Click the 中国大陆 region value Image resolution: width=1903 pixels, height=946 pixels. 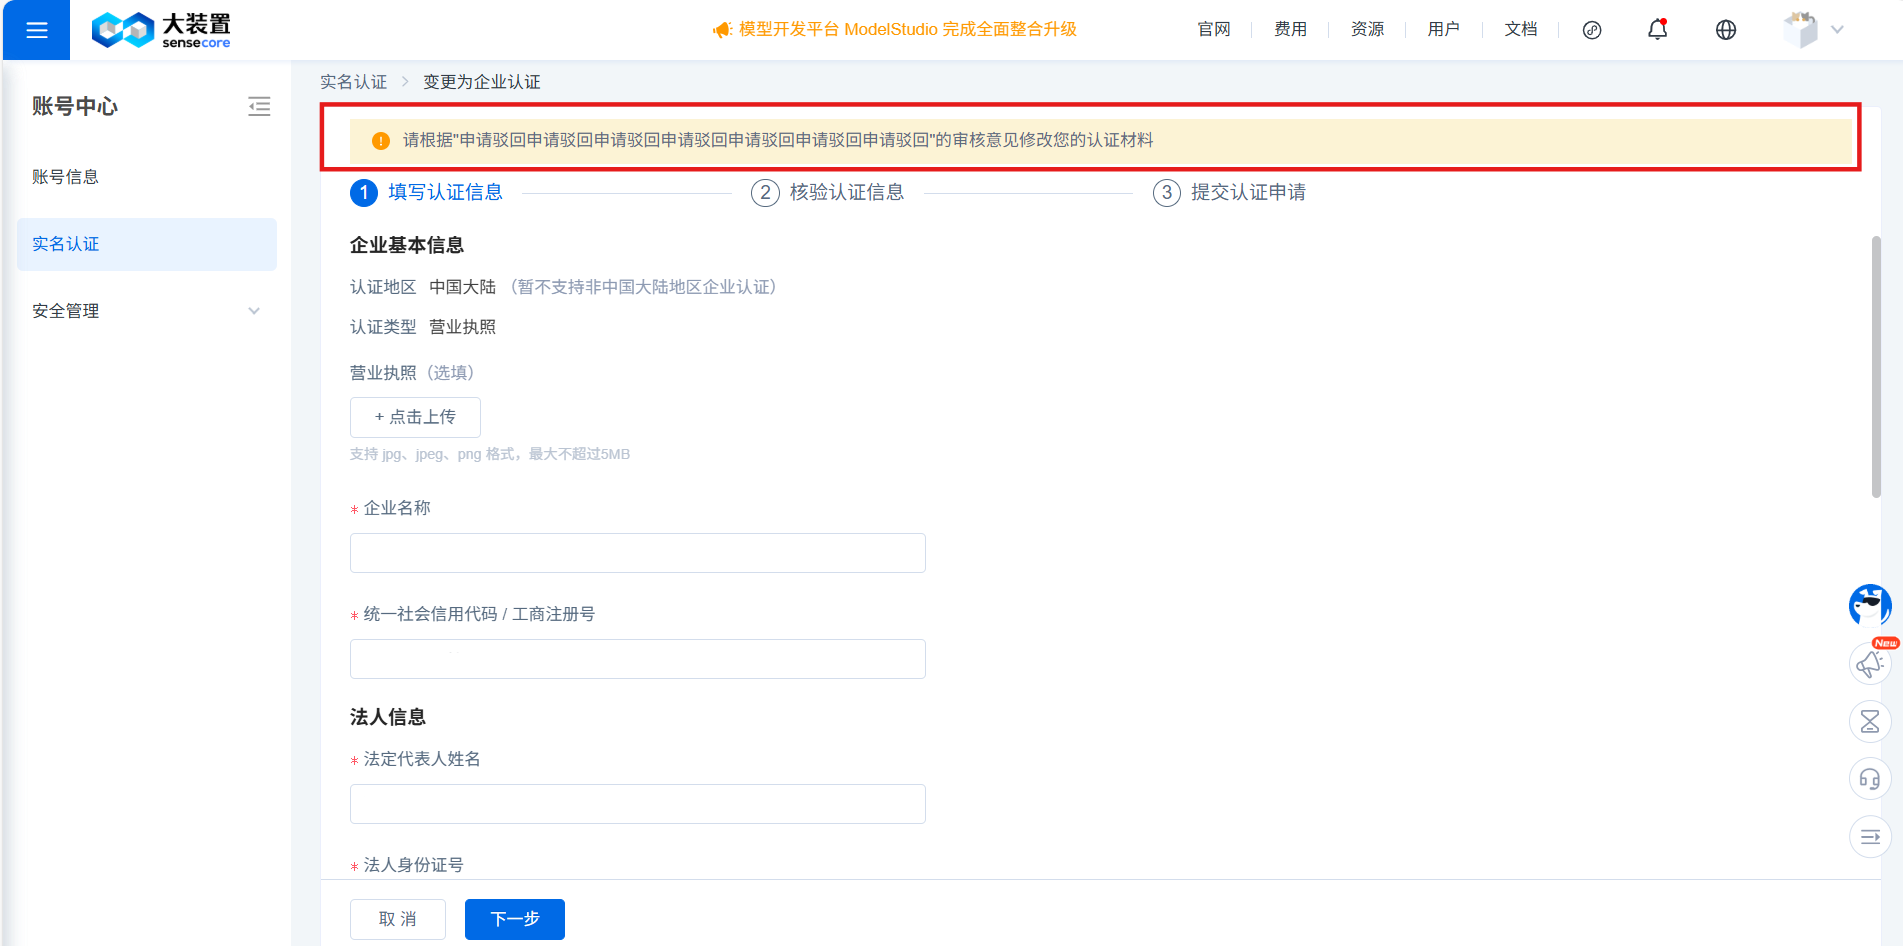click(x=462, y=287)
